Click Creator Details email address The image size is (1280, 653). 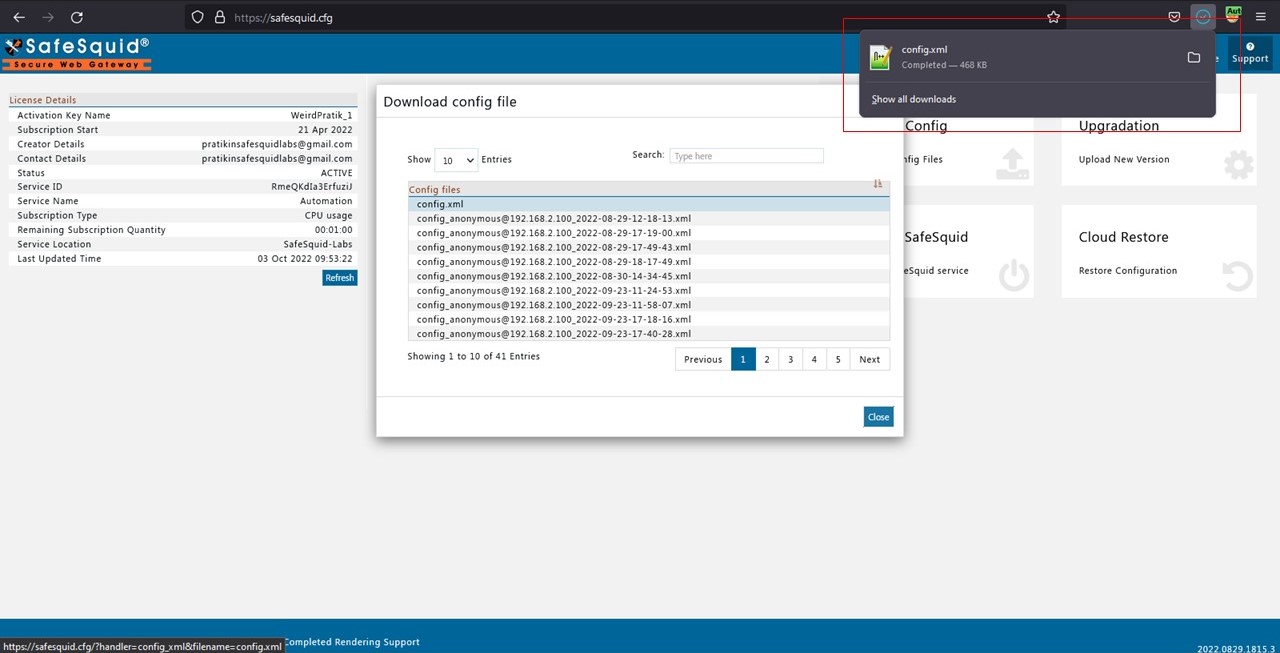pos(277,144)
